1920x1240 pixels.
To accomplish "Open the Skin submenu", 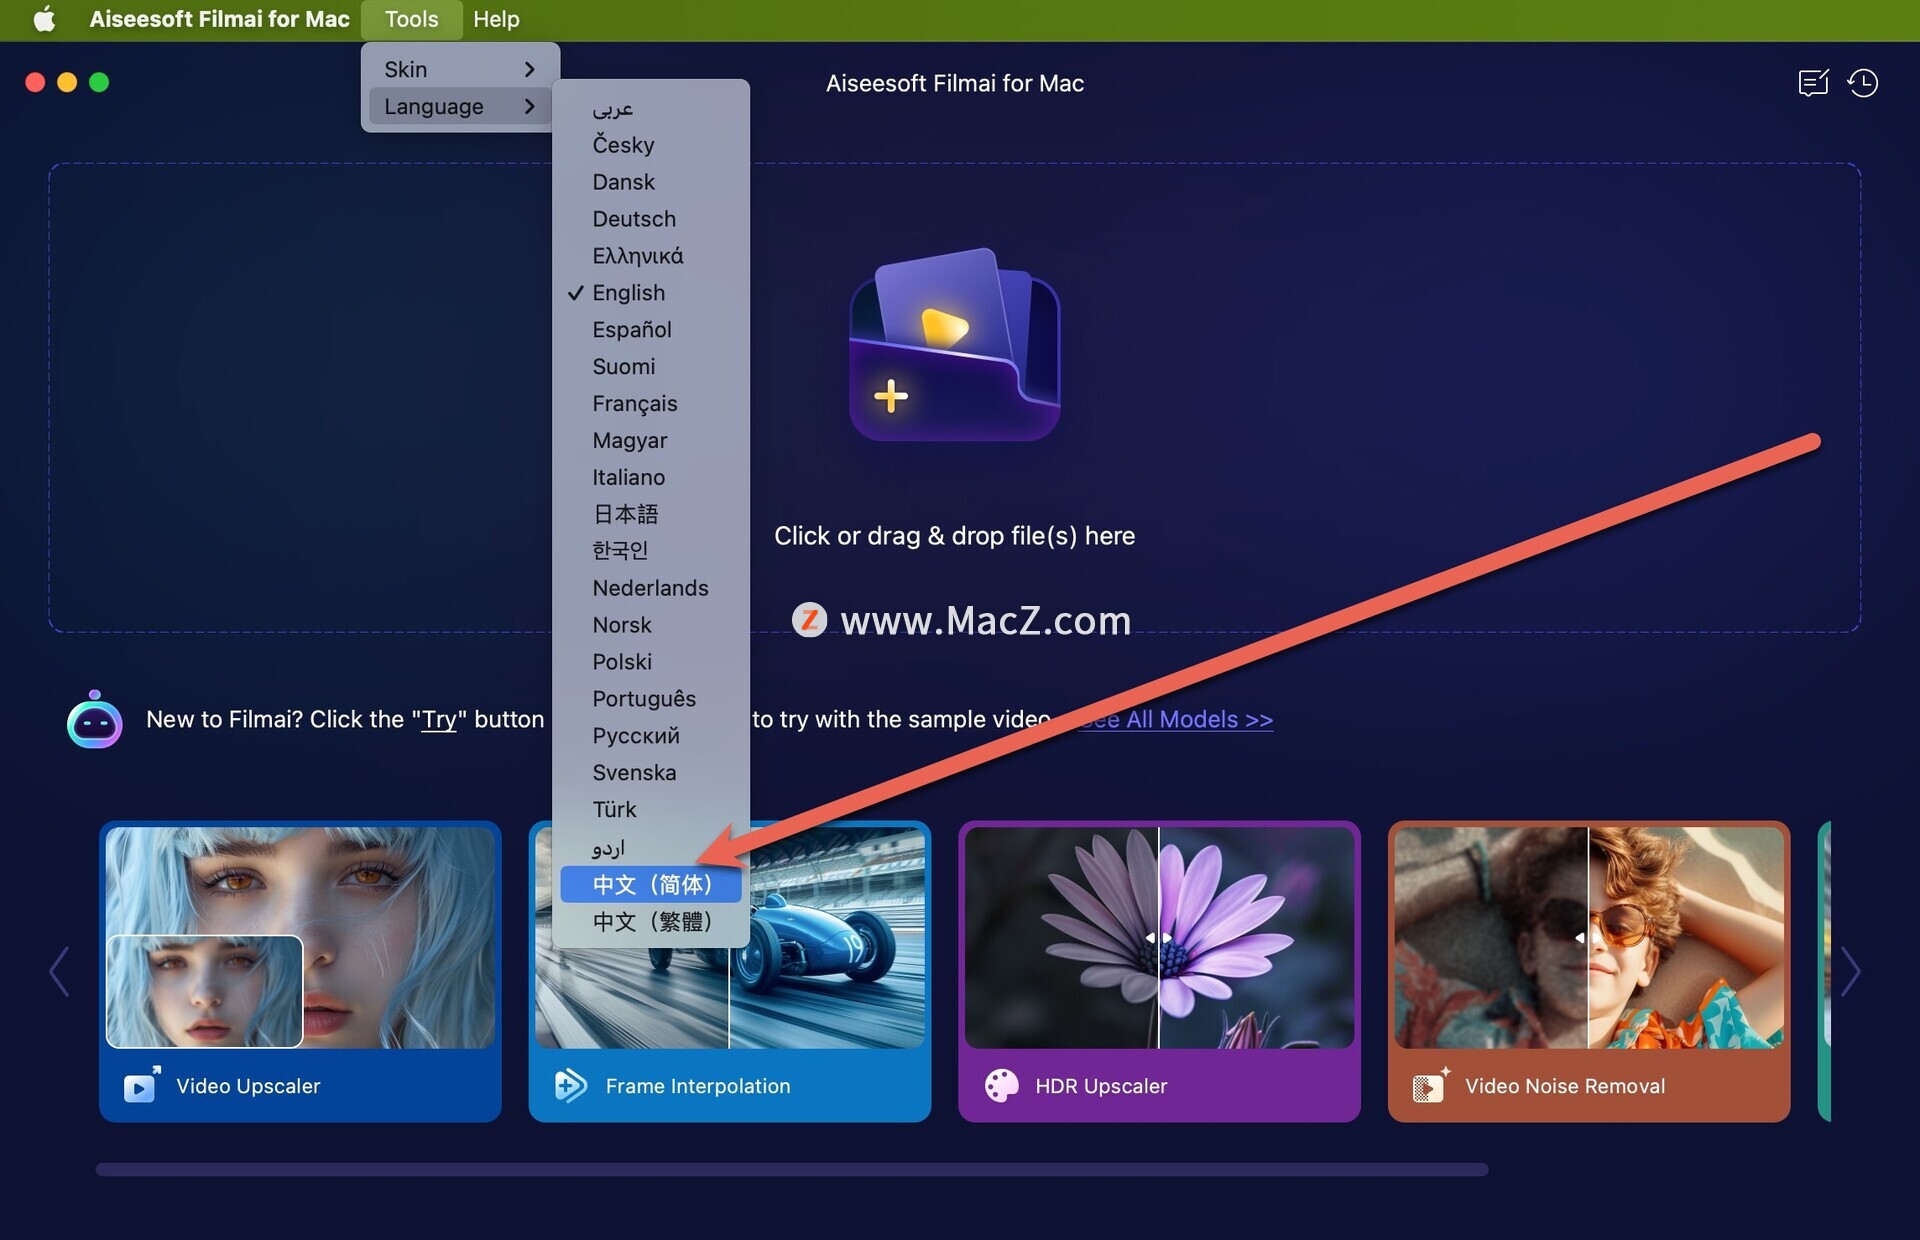I will pyautogui.click(x=460, y=69).
